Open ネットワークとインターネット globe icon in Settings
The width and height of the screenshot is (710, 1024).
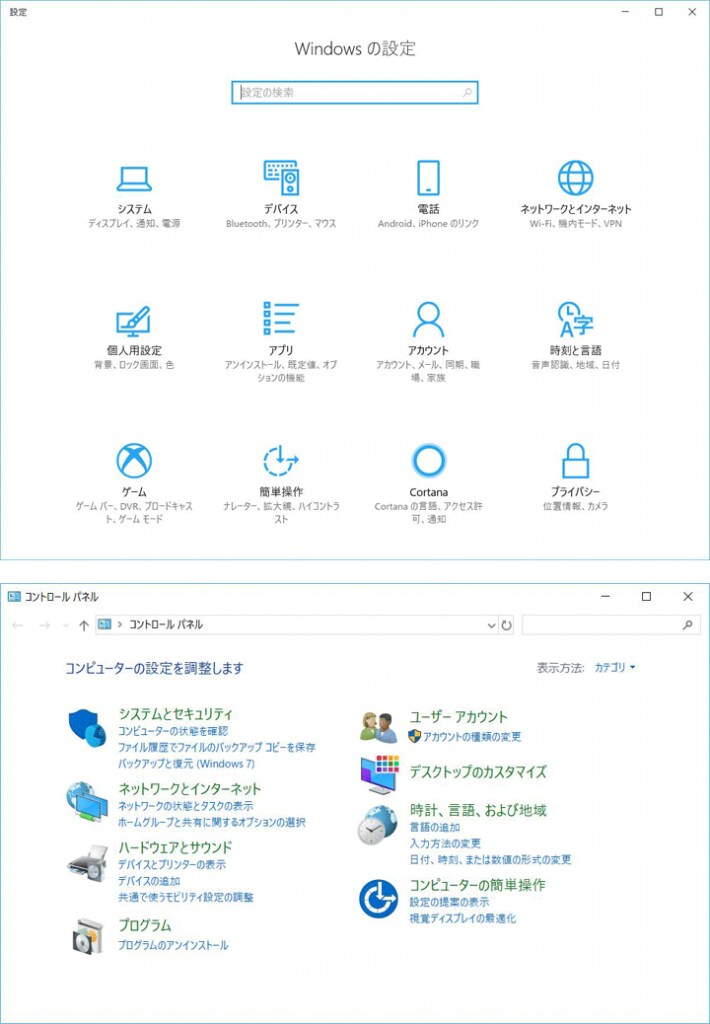click(575, 177)
